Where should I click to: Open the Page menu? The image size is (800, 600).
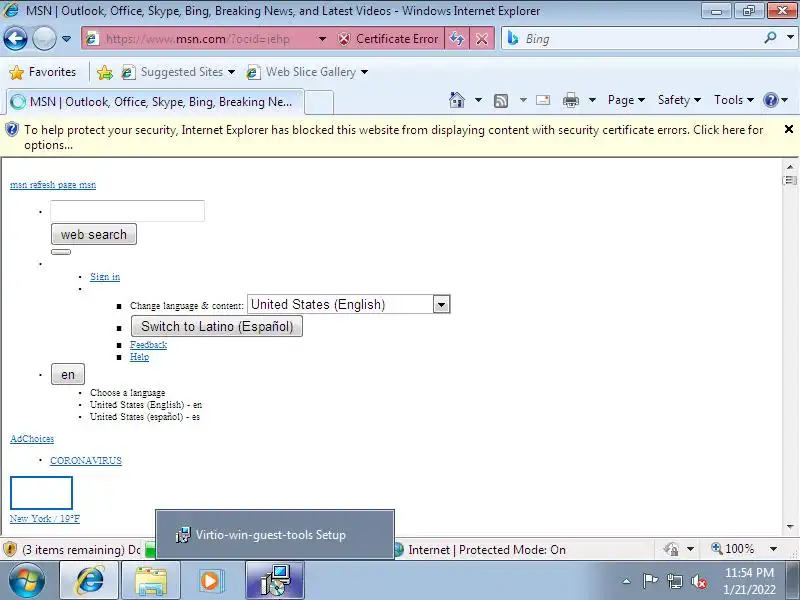(626, 100)
